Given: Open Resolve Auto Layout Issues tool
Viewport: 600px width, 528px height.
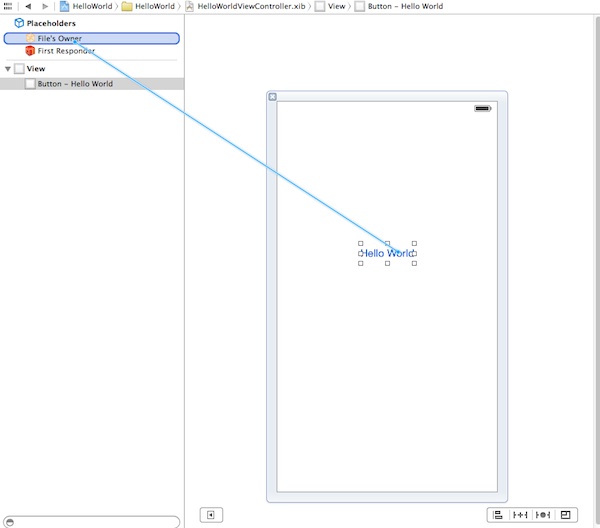Looking at the screenshot, I should (x=543, y=515).
